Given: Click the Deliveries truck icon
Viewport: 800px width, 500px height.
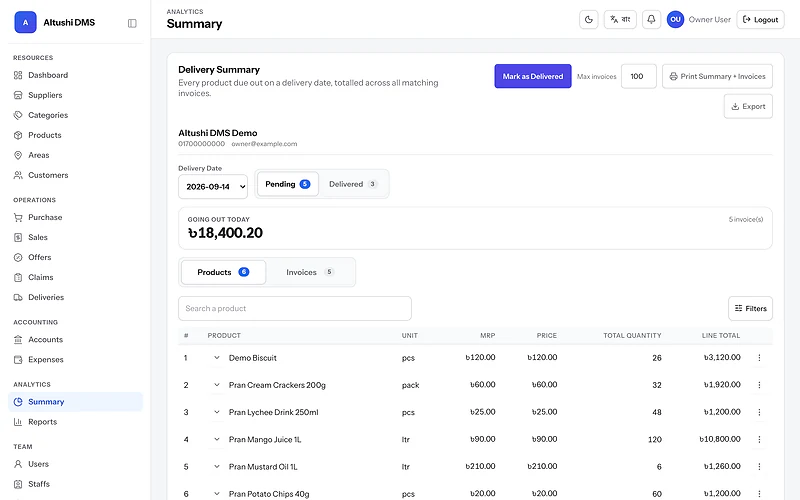Looking at the screenshot, I should (x=18, y=297).
